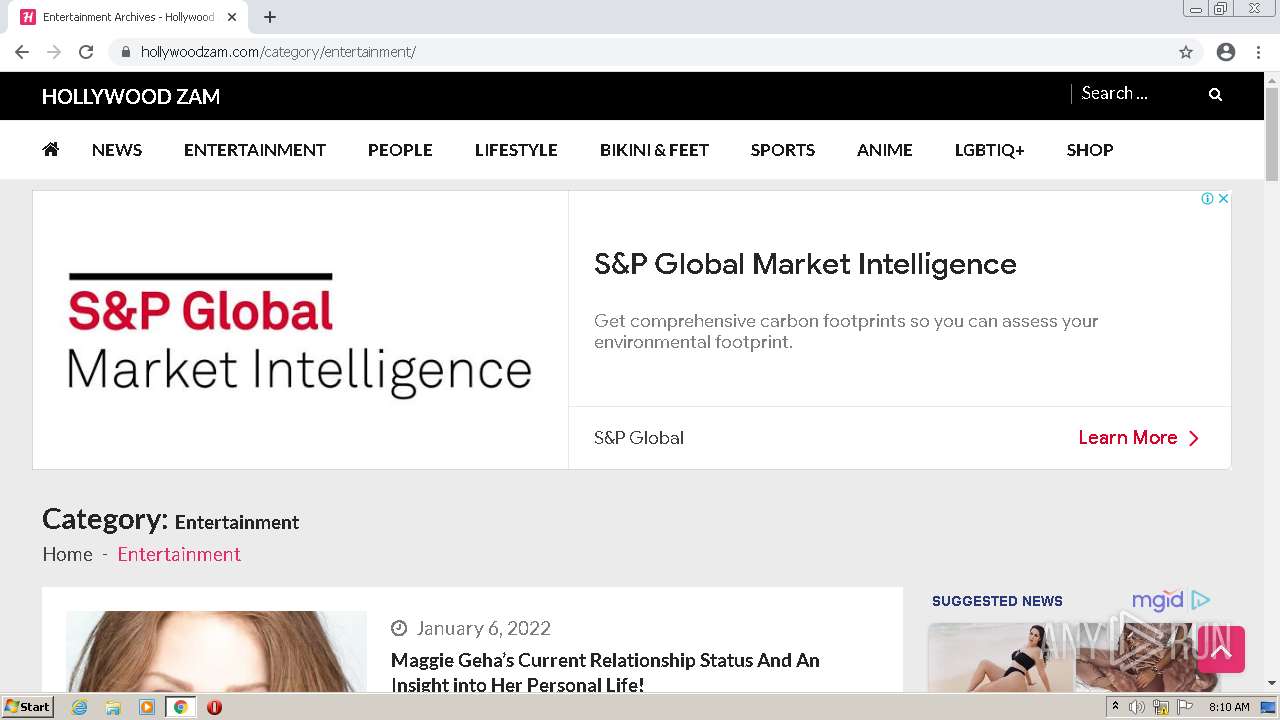Bookmark this page with star icon
Viewport: 1280px width, 720px height.
click(1186, 52)
